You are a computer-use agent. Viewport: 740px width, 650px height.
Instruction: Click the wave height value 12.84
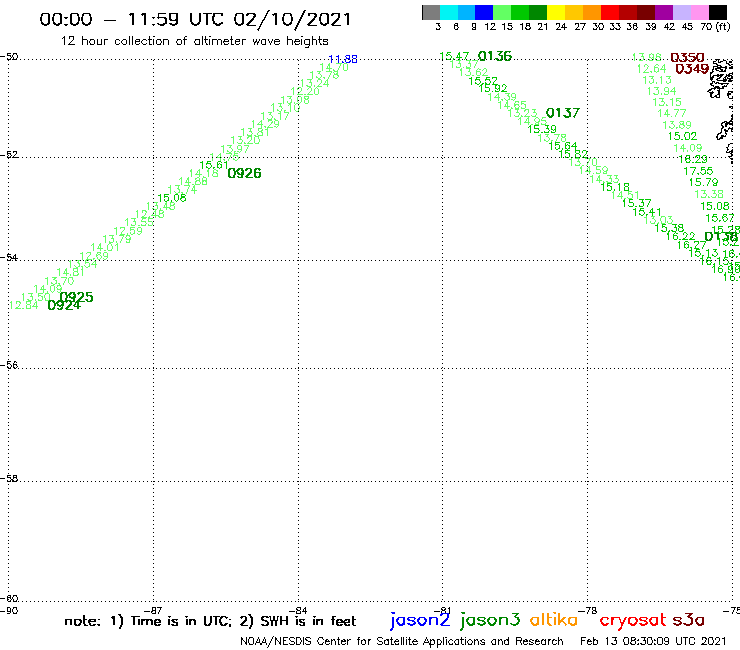[x=24, y=305]
